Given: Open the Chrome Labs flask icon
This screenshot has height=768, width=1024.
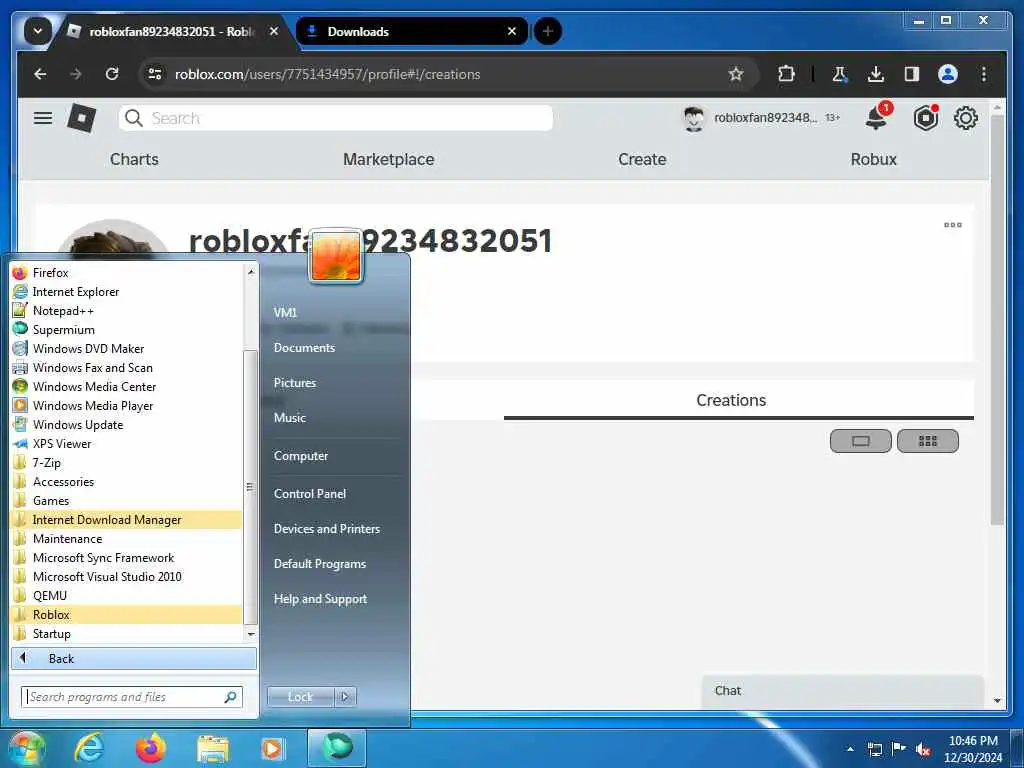Looking at the screenshot, I should (839, 74).
